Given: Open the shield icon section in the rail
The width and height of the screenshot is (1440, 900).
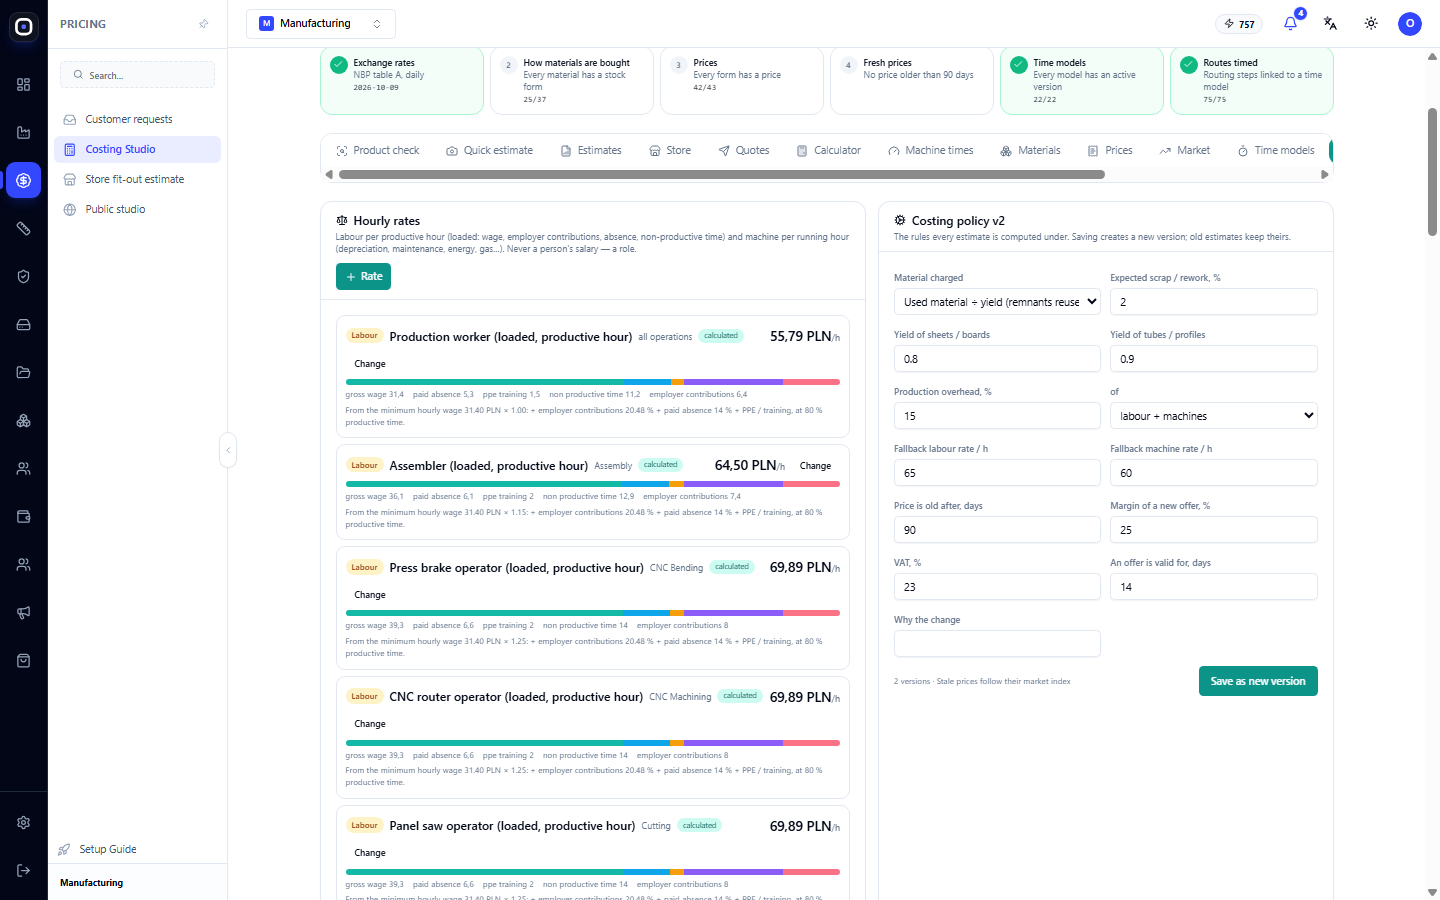Looking at the screenshot, I should coord(24,276).
